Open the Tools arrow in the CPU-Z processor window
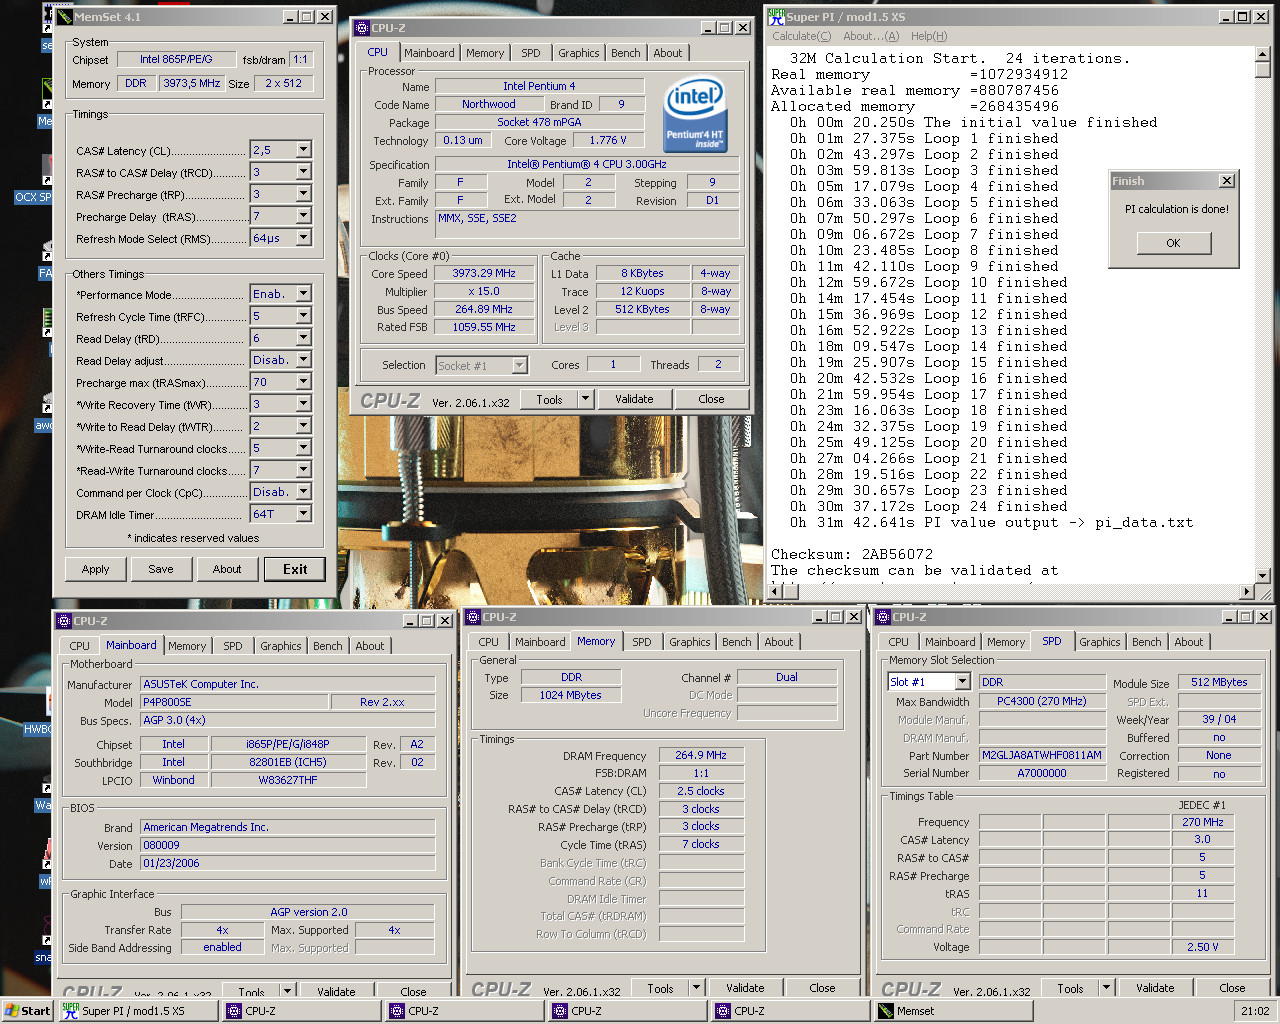1280x1024 pixels. click(585, 399)
